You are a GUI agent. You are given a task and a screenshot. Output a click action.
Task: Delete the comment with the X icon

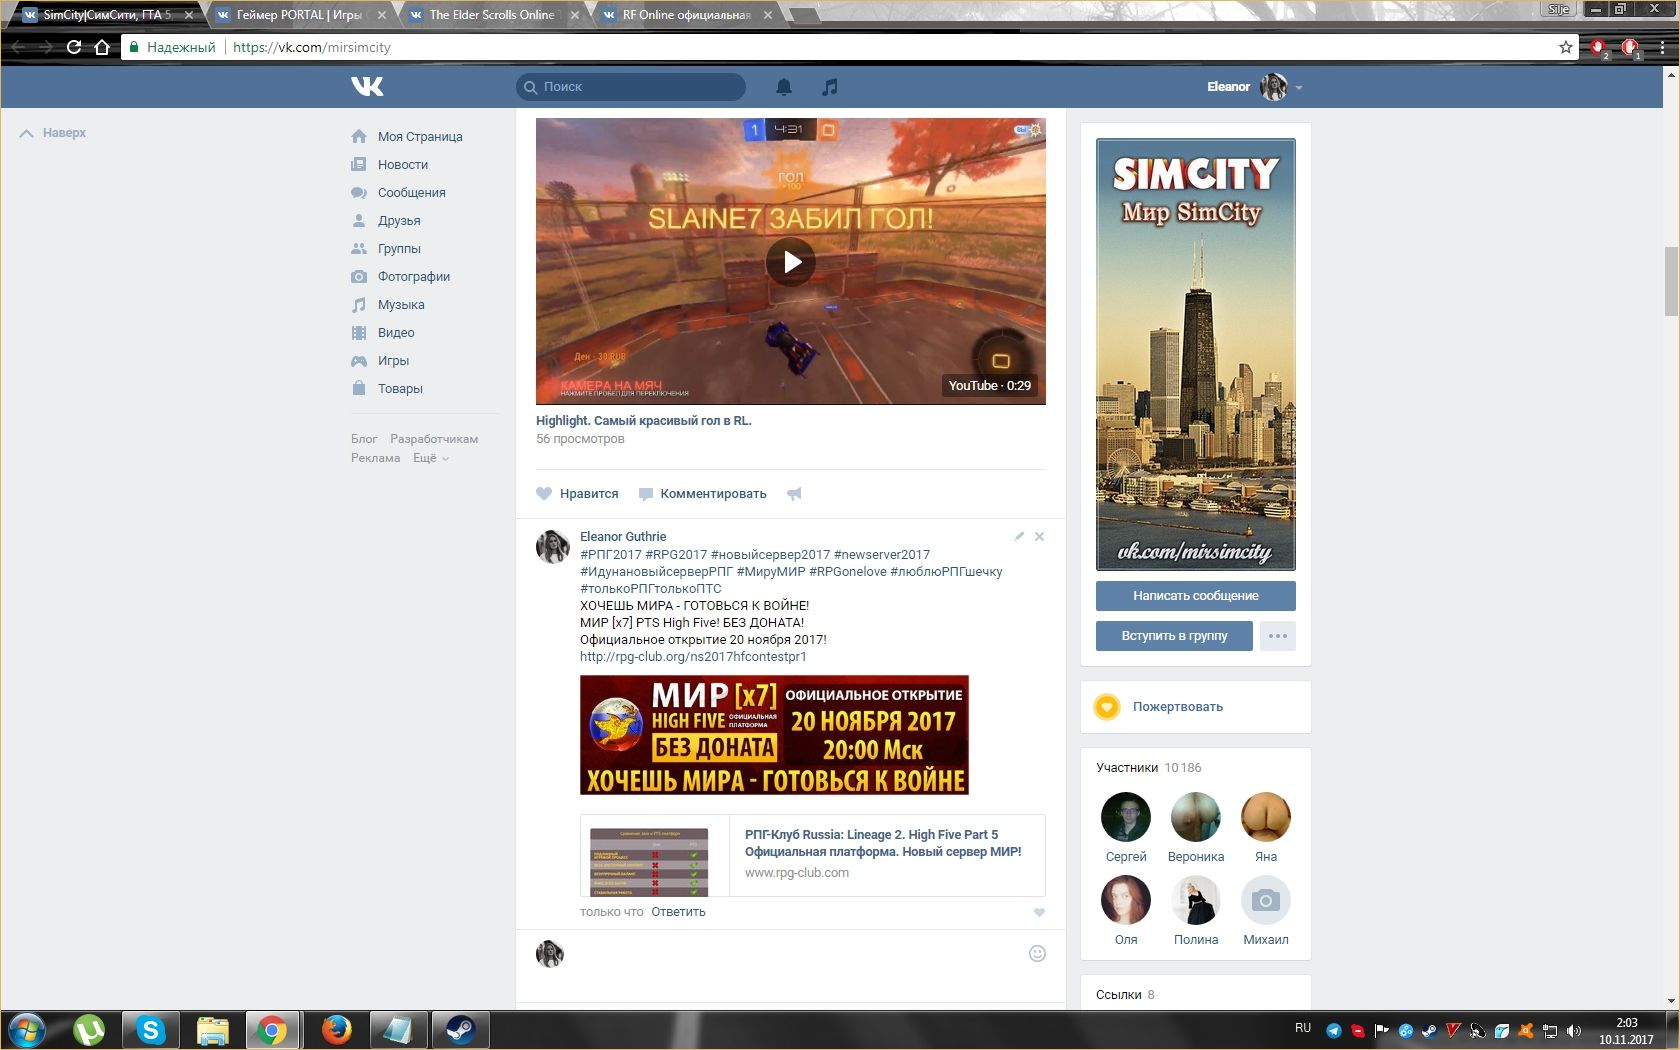pos(1039,537)
